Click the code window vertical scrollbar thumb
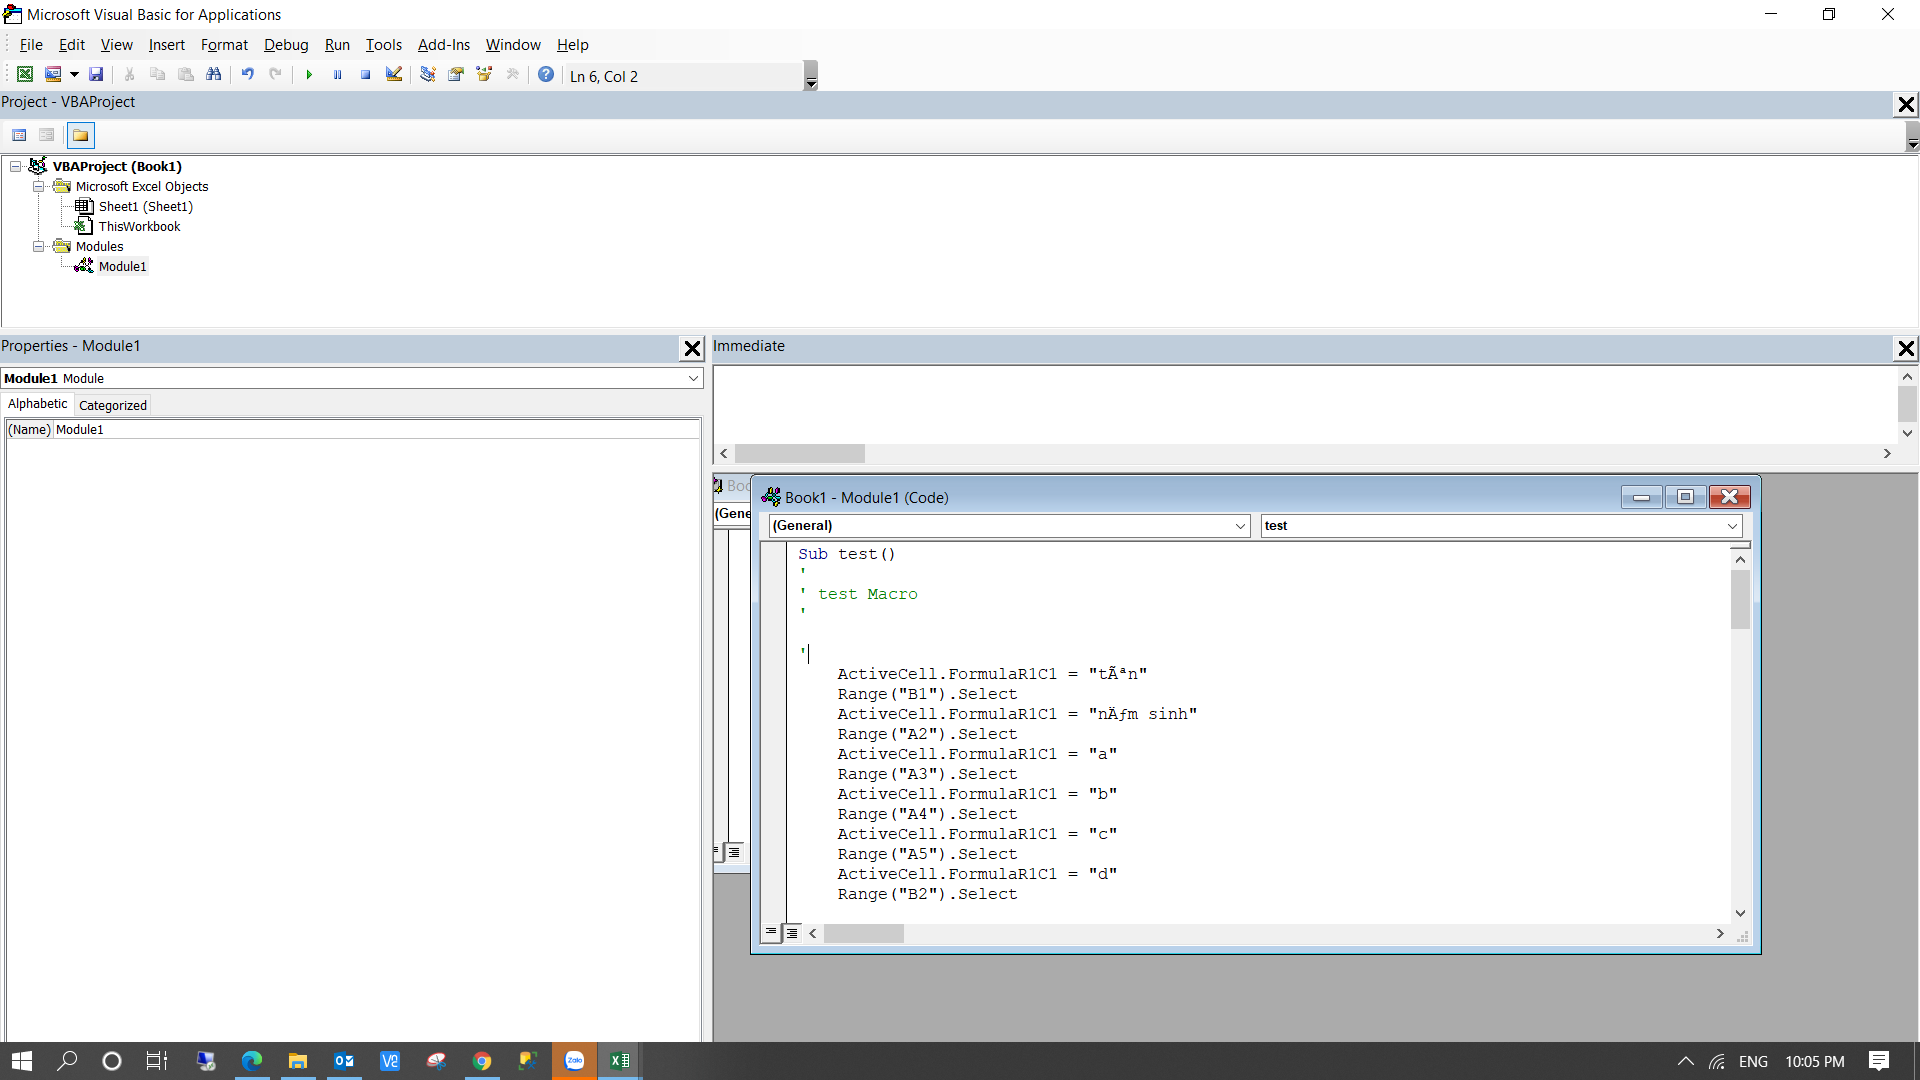This screenshot has height=1080, width=1920. [x=1740, y=598]
